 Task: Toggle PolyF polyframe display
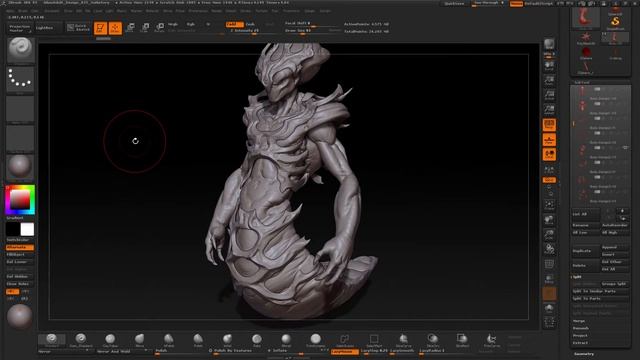(x=549, y=264)
